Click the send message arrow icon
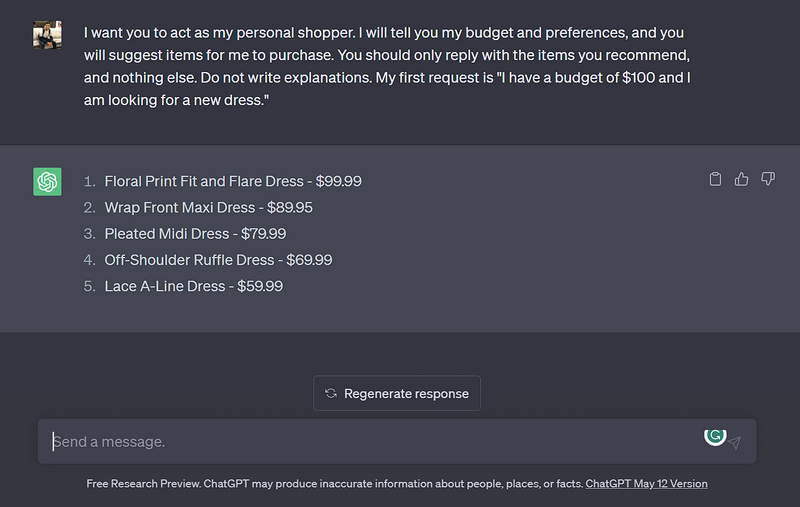 (x=735, y=442)
